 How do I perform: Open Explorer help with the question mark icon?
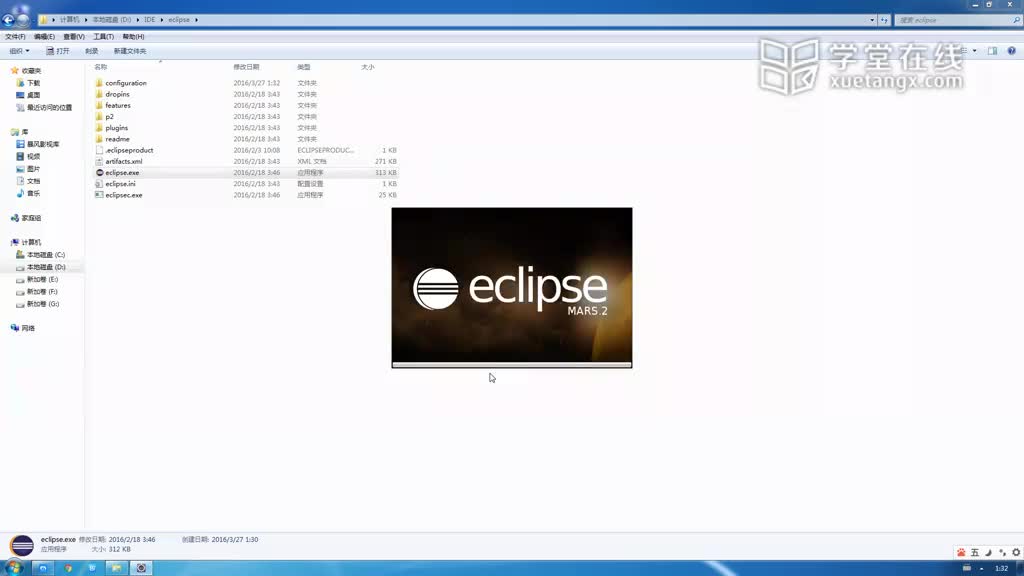point(1012,51)
